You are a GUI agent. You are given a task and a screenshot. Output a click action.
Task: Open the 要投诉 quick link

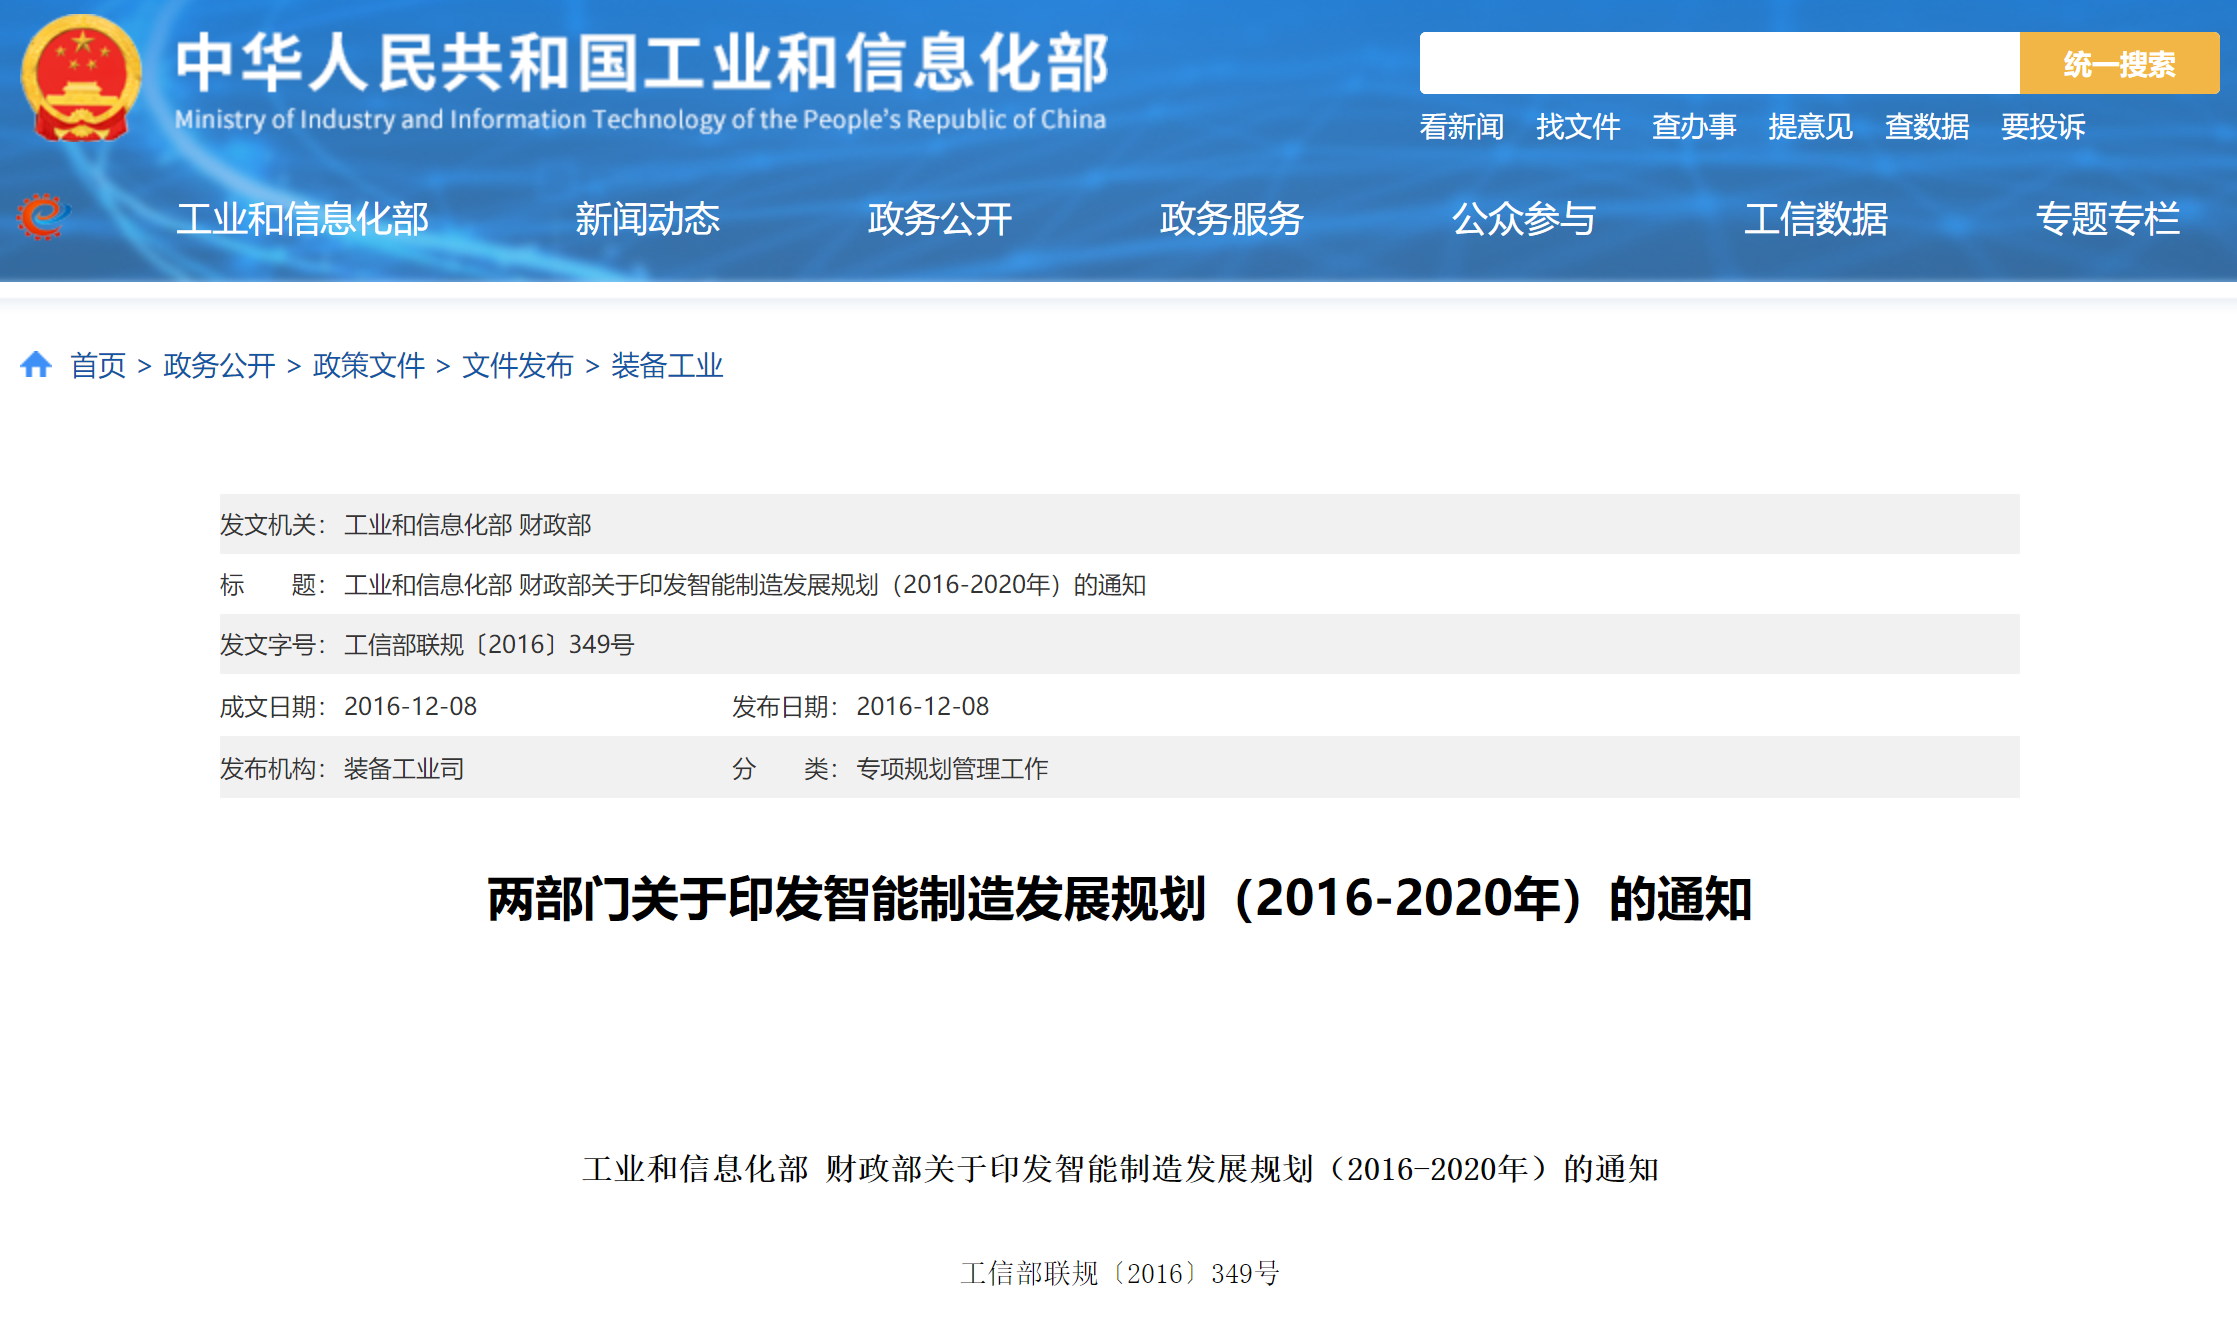(2043, 126)
